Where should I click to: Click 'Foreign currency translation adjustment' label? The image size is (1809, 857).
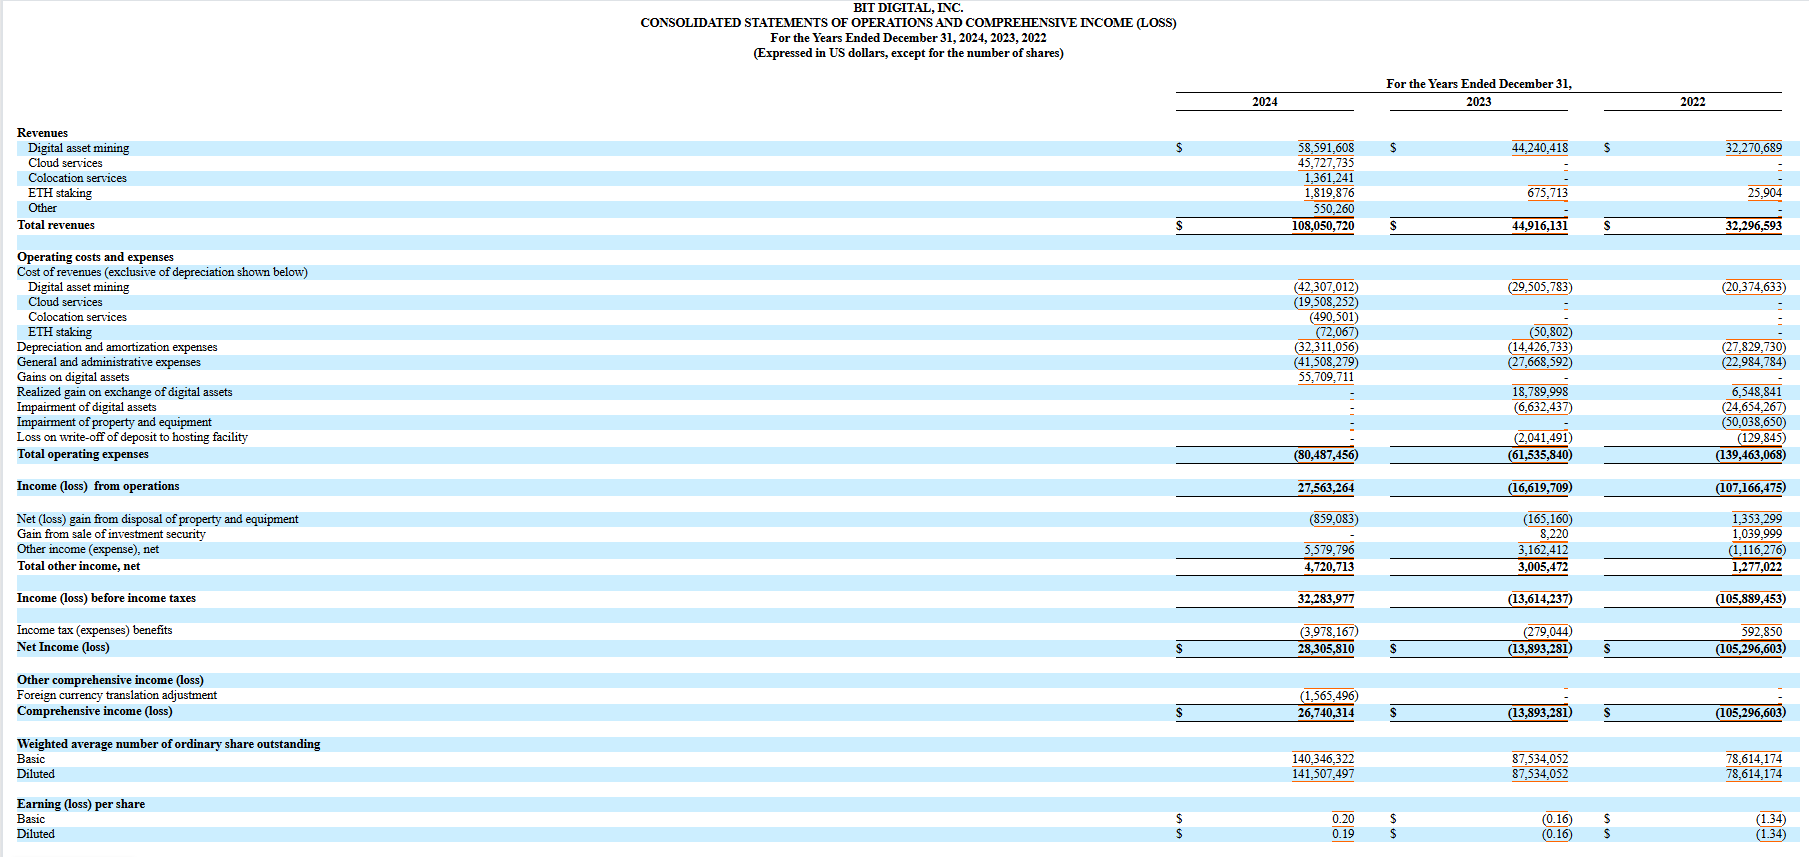click(x=117, y=695)
